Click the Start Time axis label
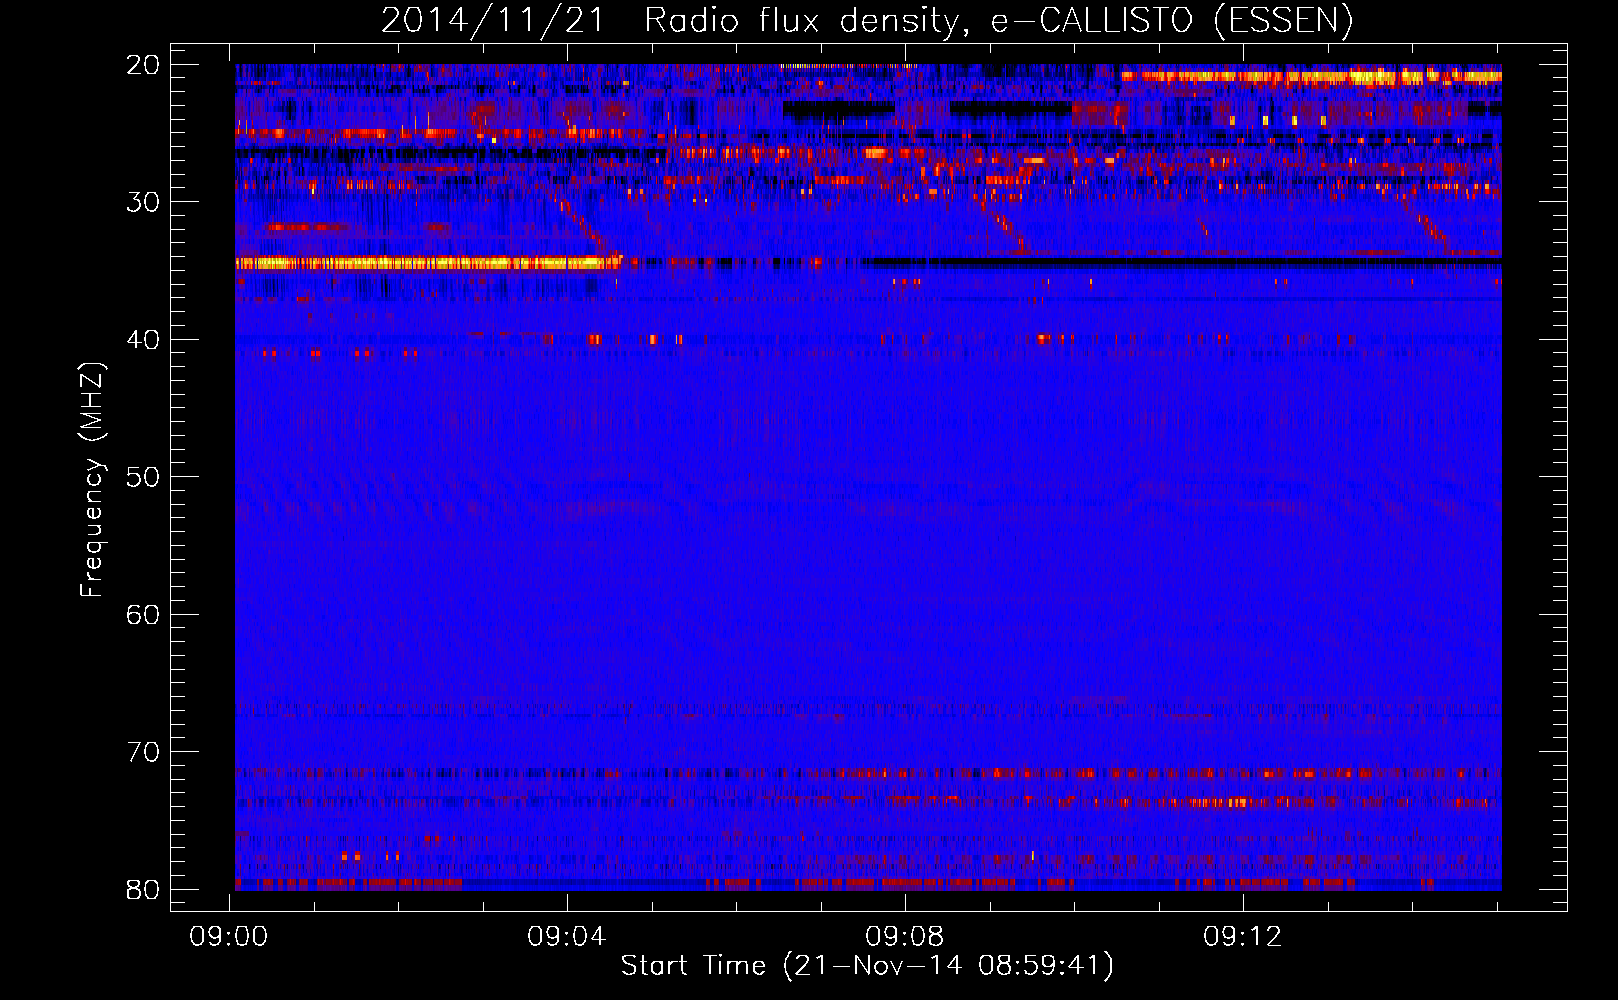This screenshot has width=1618, height=1000. [866, 966]
